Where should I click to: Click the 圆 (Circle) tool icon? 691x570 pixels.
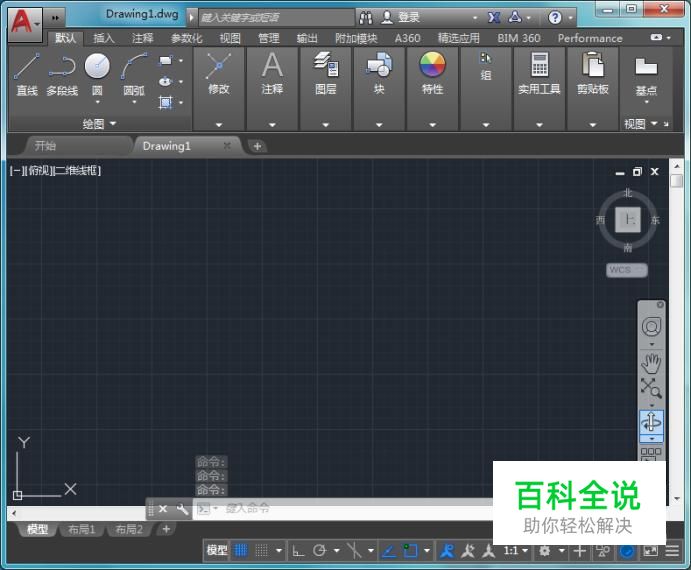97,67
